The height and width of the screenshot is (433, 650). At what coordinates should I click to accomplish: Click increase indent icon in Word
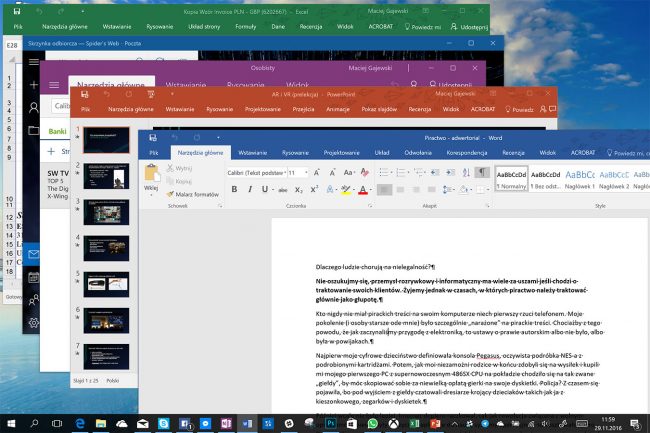pos(451,172)
